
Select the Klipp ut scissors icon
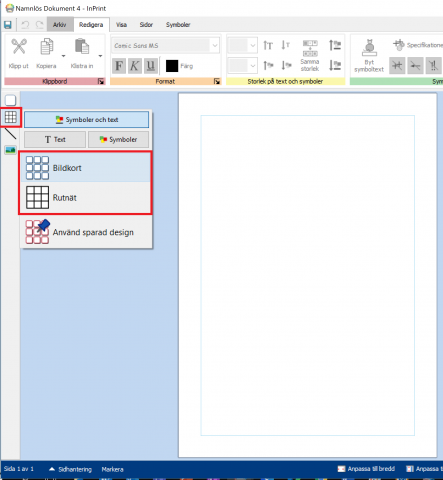click(x=19, y=46)
